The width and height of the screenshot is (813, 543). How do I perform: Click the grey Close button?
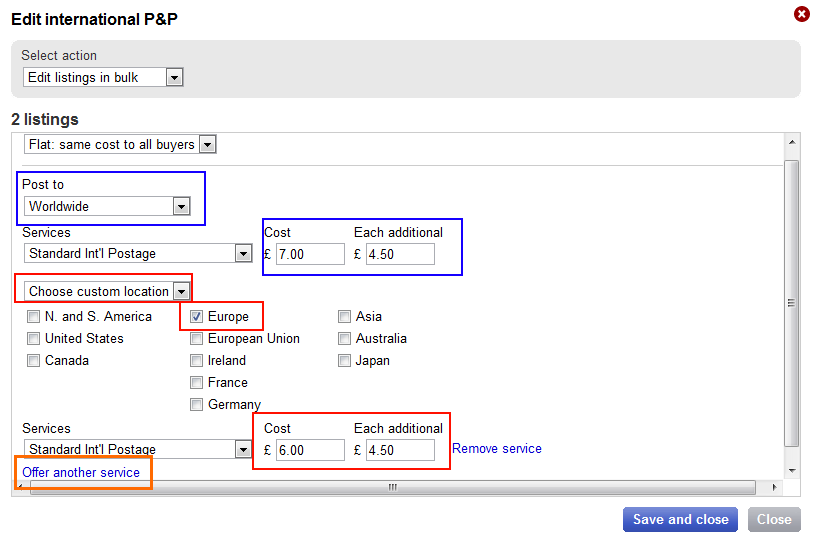(x=774, y=519)
